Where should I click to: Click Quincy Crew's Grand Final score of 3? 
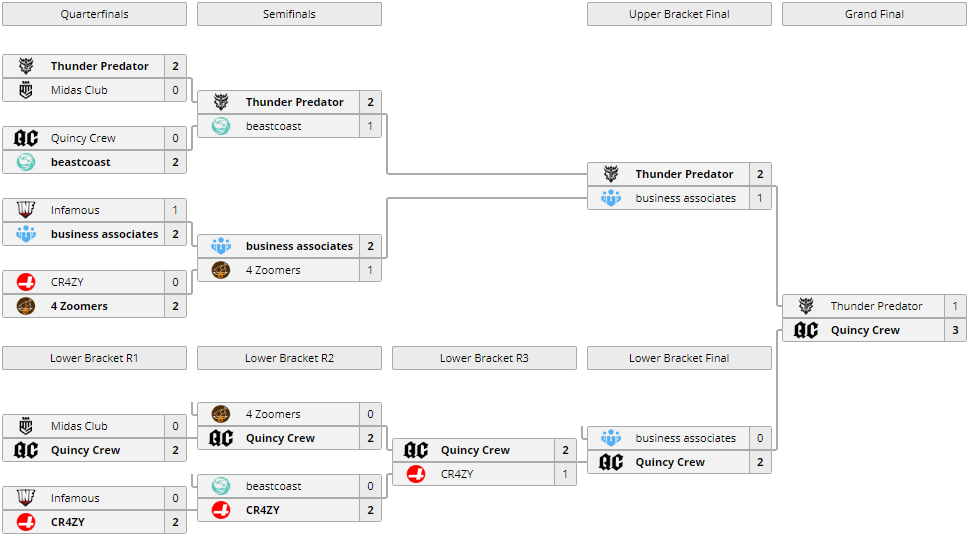point(955,330)
